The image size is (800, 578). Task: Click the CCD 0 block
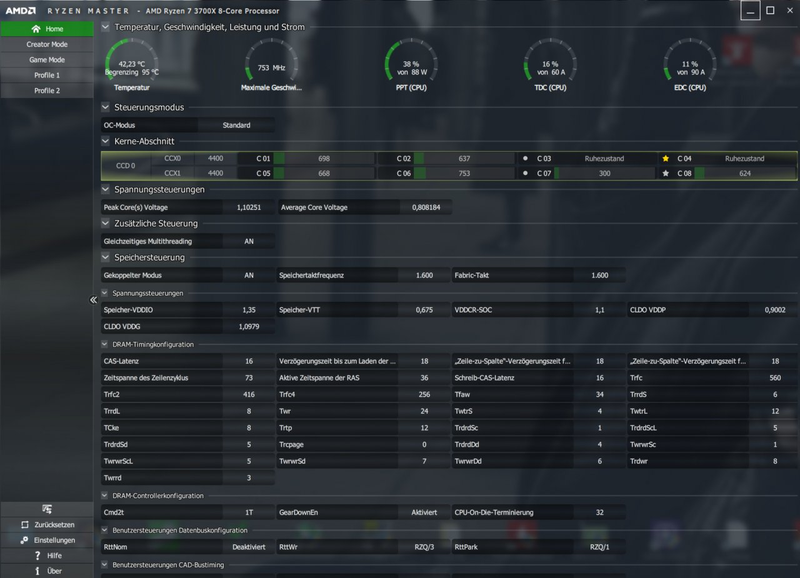[126, 166]
